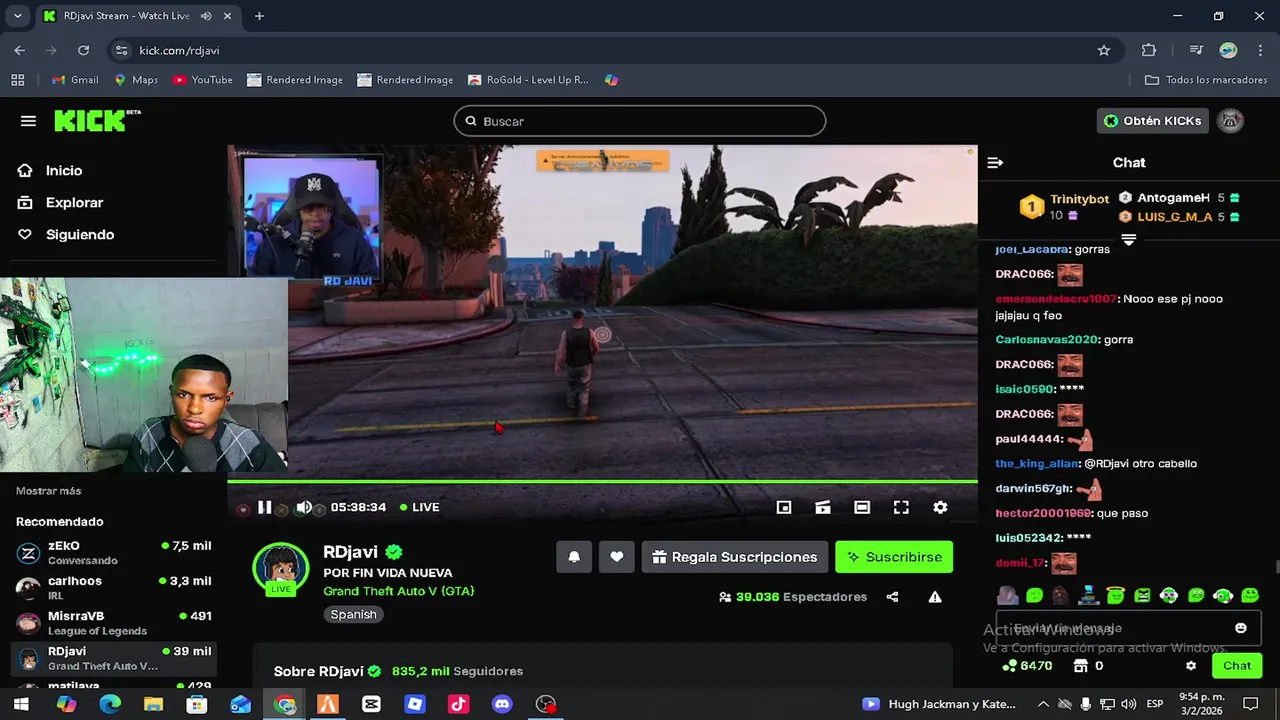The height and width of the screenshot is (720, 1280).
Task: Open Chrome extensions puzzle icon
Action: click(1149, 50)
